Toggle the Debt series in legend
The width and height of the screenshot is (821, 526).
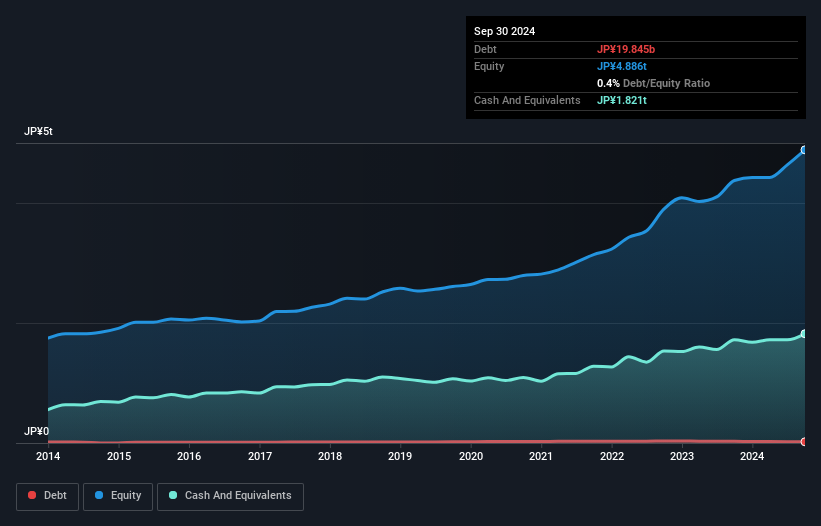[48, 496]
